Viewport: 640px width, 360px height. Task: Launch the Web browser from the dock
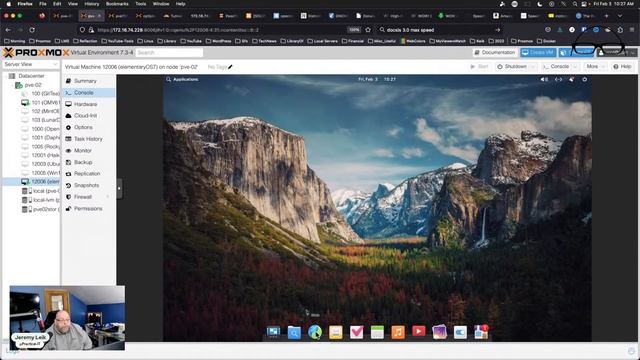tap(315, 332)
